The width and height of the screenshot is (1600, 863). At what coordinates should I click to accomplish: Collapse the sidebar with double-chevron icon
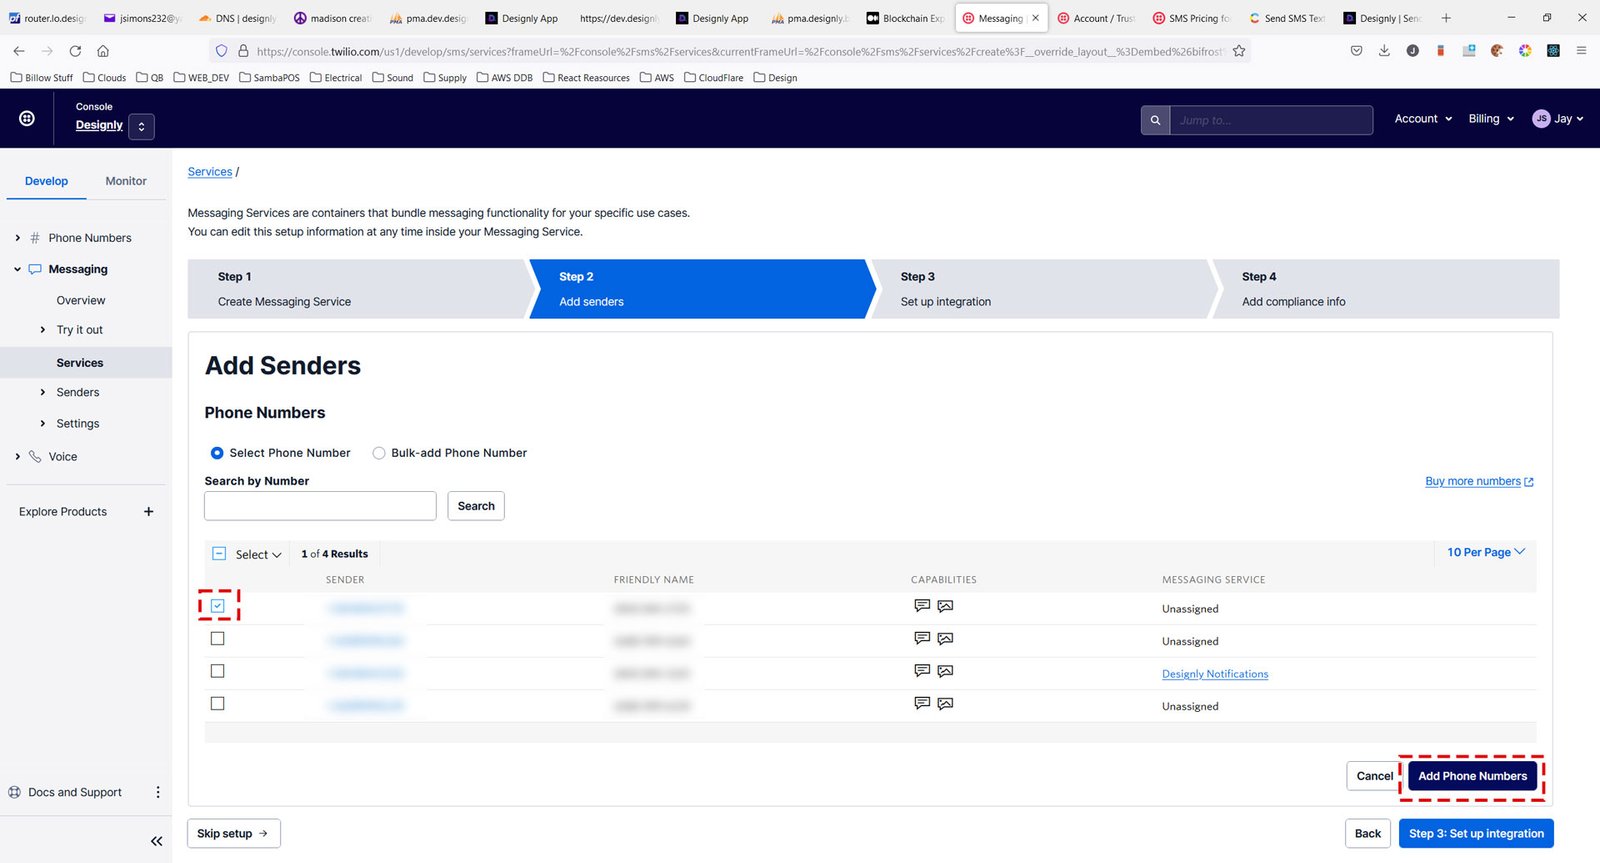pyautogui.click(x=156, y=841)
